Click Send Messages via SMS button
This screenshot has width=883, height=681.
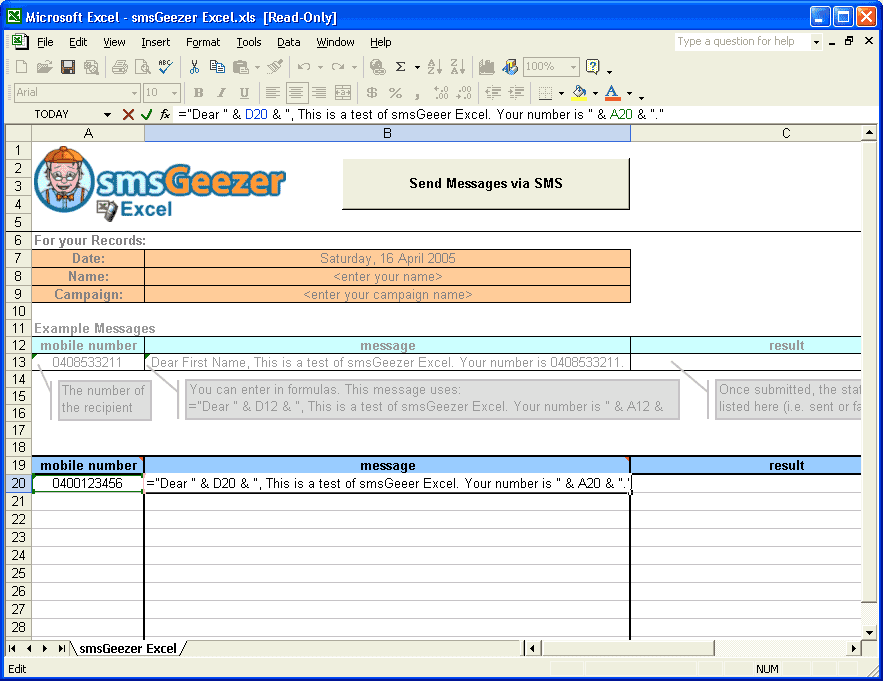[485, 184]
